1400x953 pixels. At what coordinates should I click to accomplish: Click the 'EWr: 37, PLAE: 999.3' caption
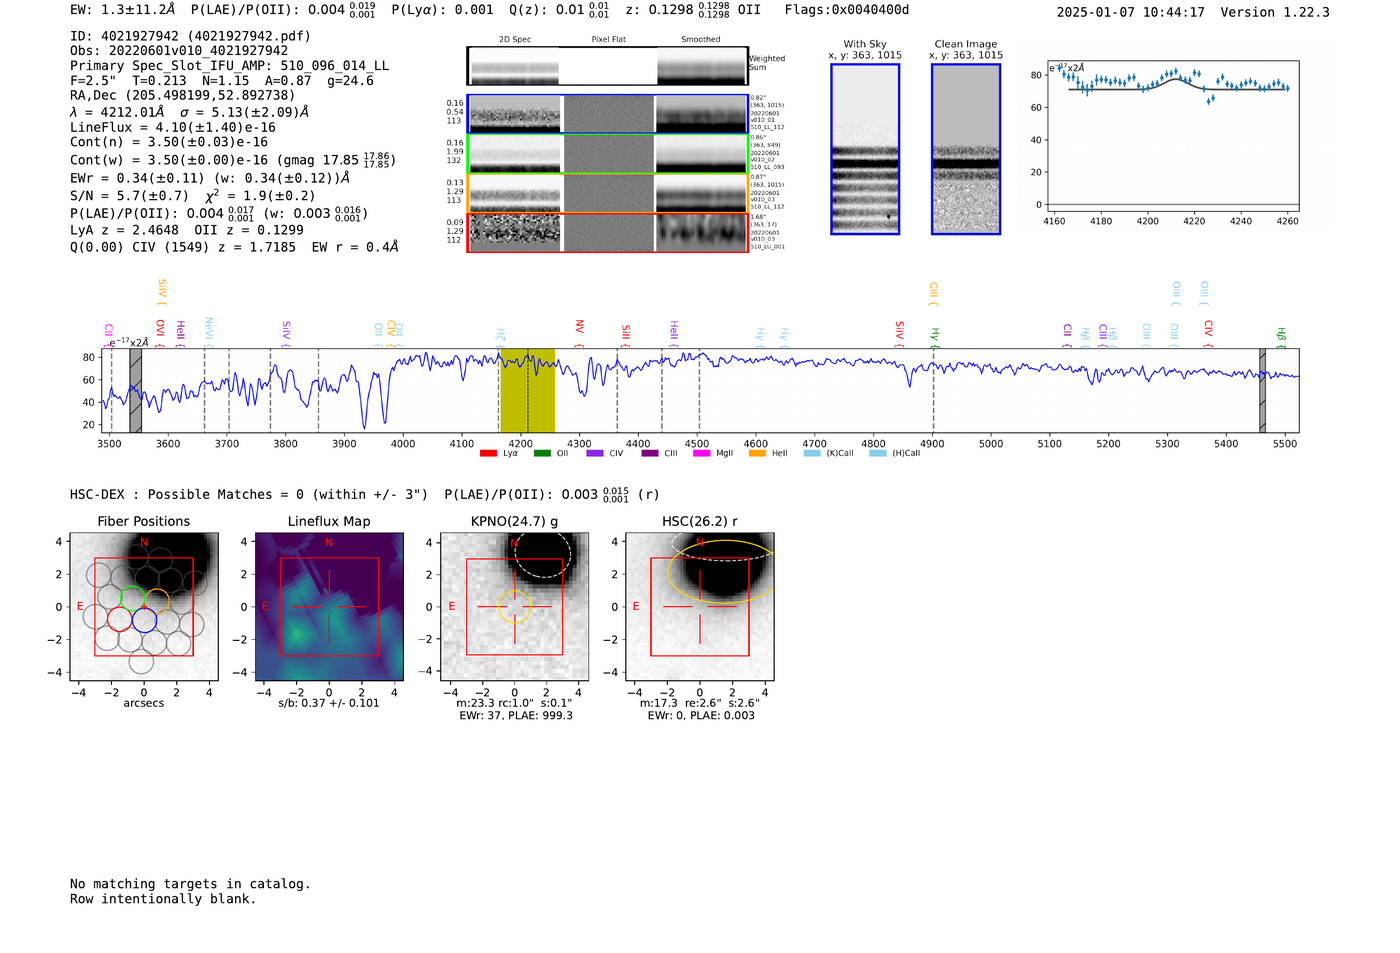point(516,716)
